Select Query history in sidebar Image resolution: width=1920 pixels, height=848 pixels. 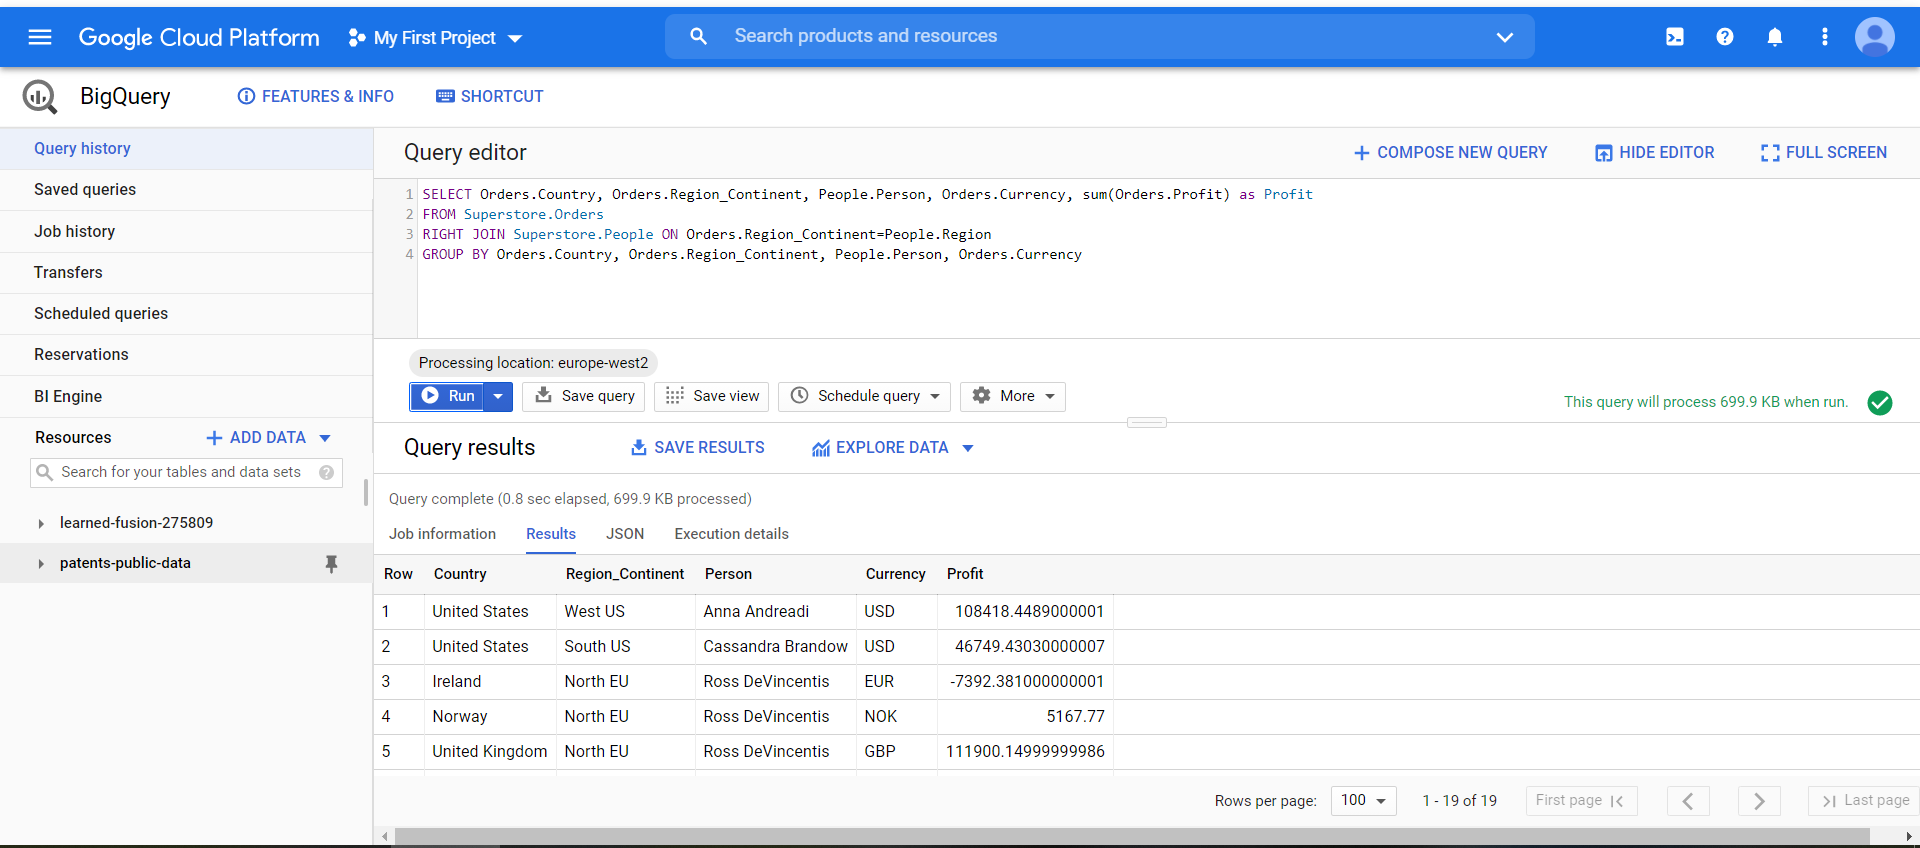[186, 148]
